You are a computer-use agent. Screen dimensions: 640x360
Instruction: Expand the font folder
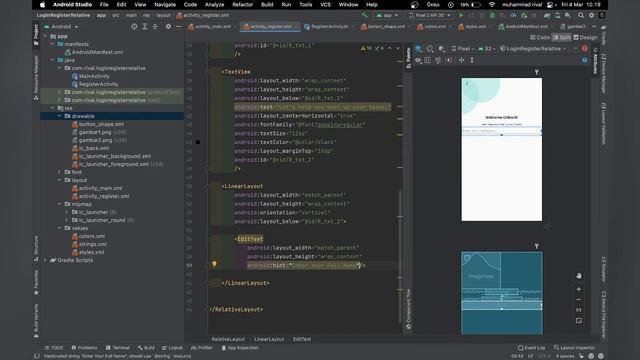tap(60, 172)
